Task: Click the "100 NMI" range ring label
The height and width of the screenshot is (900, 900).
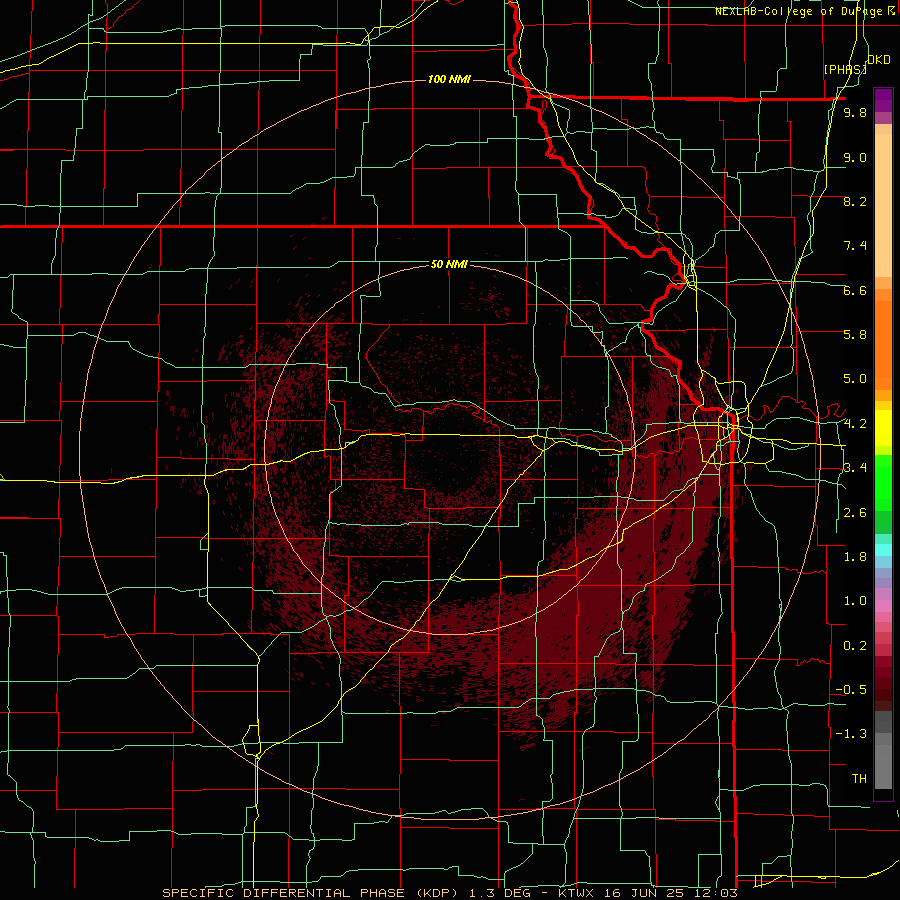Action: tap(449, 79)
